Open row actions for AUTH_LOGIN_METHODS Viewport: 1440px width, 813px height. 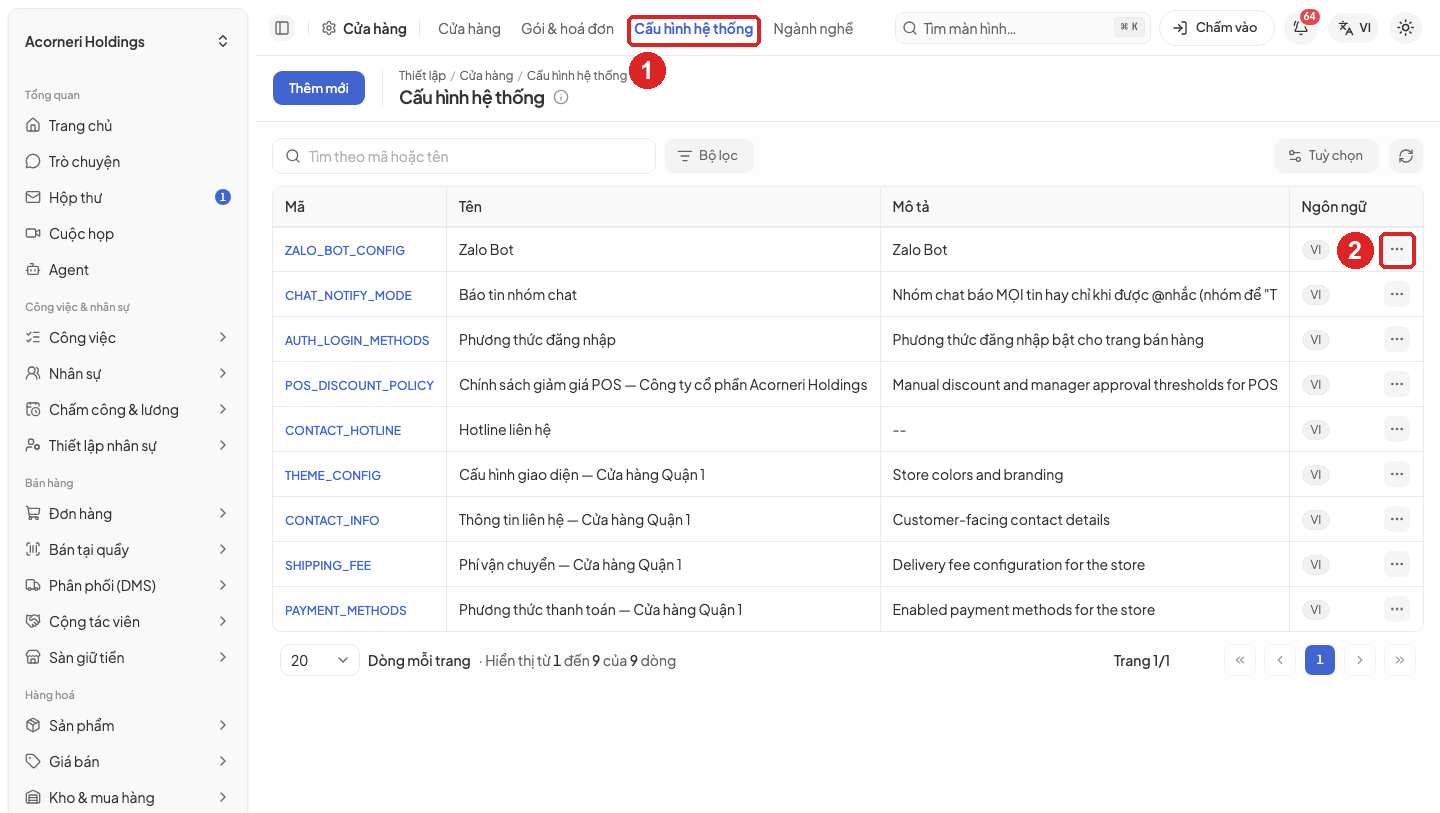(1397, 339)
